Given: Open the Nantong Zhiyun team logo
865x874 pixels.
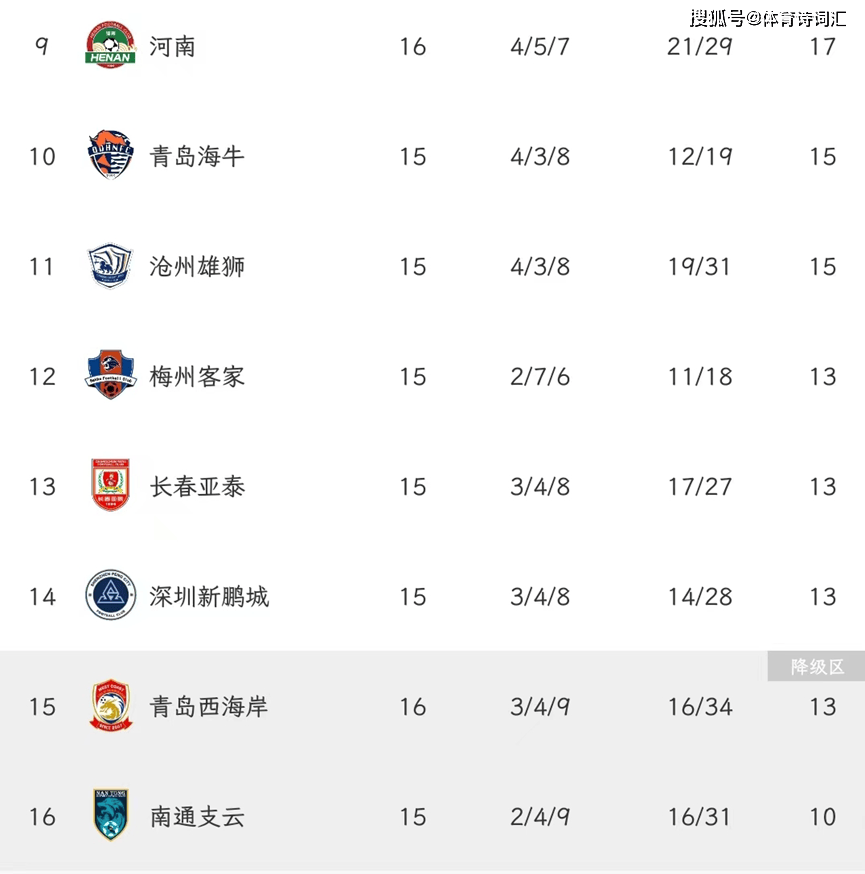Looking at the screenshot, I should coord(110,815).
